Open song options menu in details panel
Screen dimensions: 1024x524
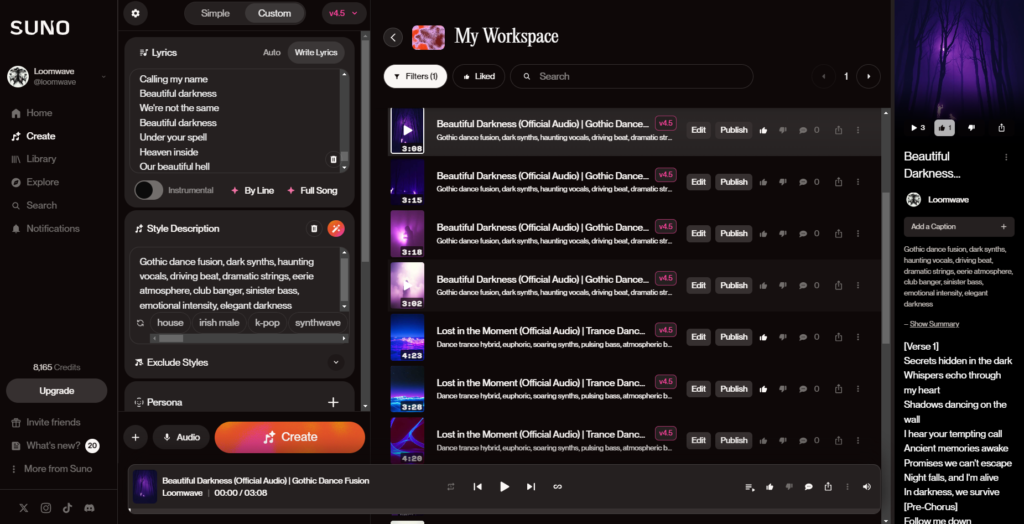pyautogui.click(x=1006, y=157)
